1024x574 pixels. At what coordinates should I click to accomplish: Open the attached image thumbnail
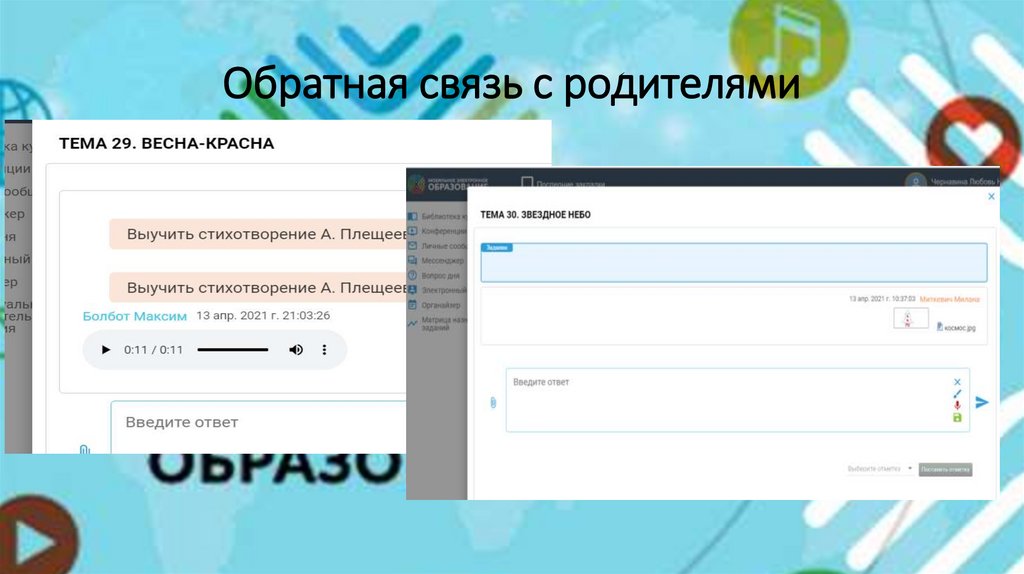click(x=910, y=319)
